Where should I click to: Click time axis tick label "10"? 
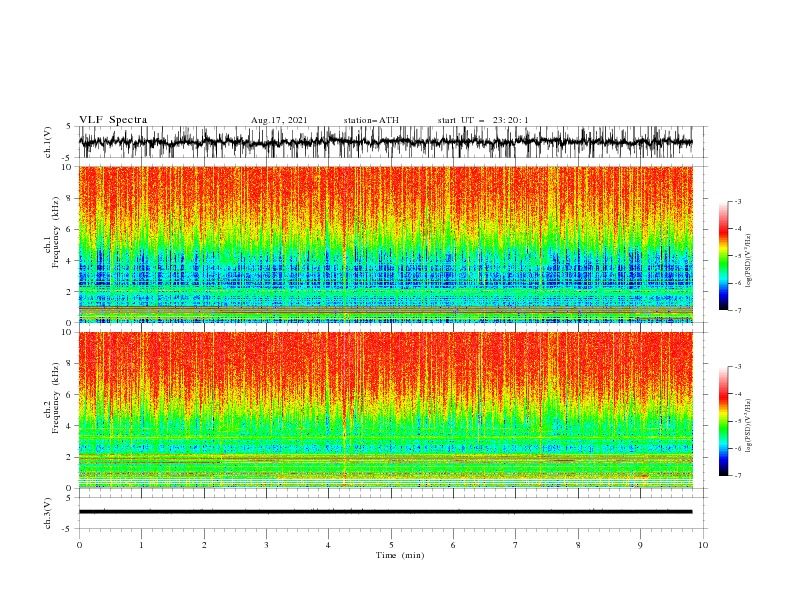pos(703,545)
